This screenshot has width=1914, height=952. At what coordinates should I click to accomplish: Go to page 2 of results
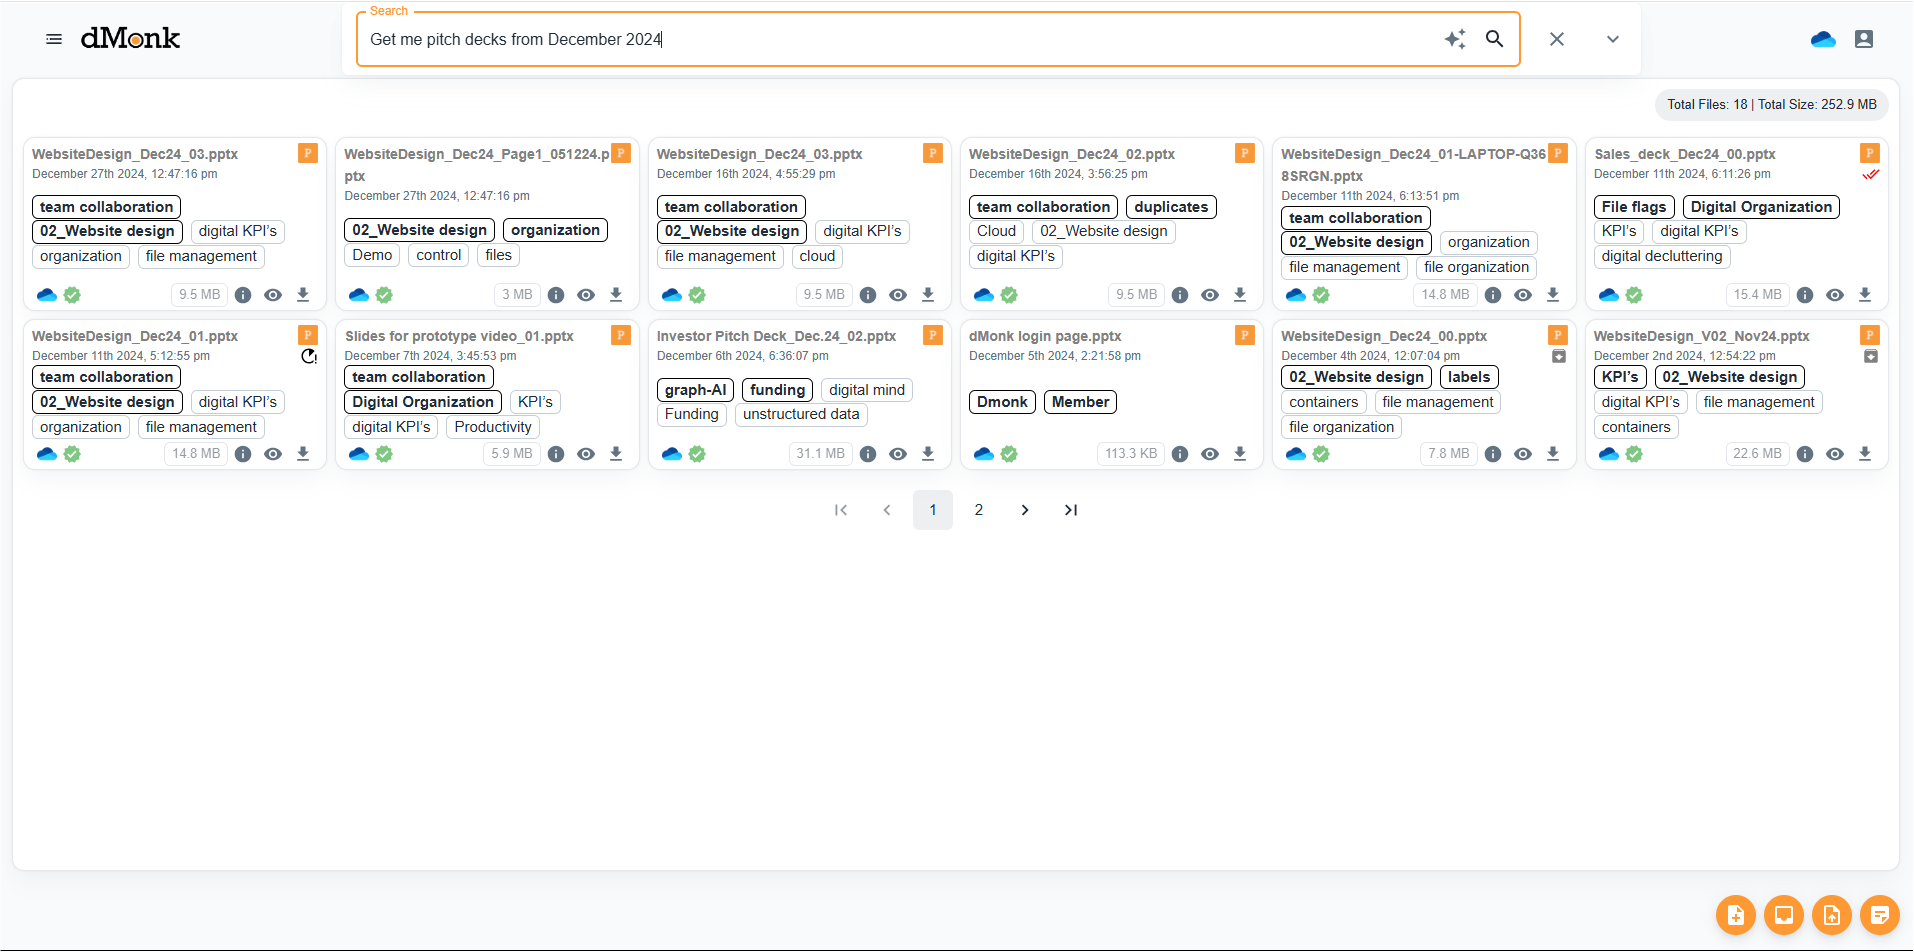[x=978, y=510]
